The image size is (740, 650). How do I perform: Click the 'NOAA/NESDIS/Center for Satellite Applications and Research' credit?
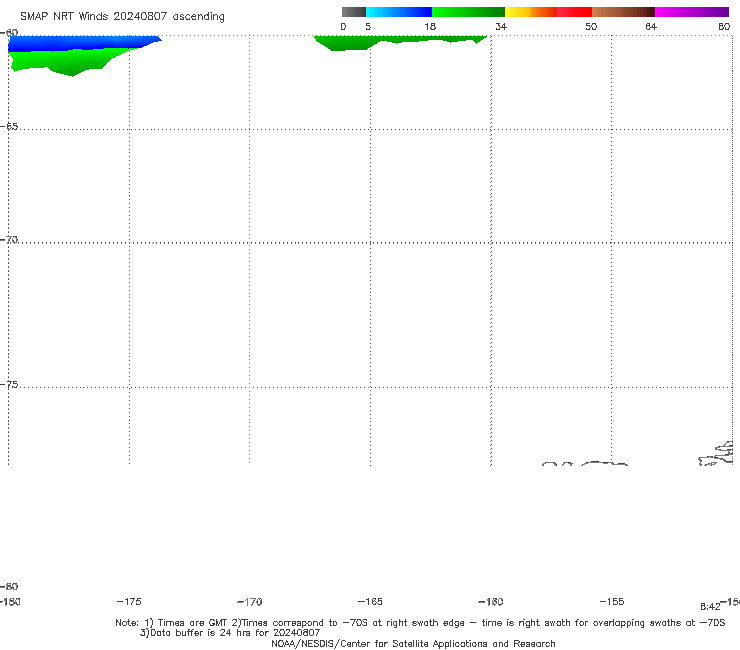(x=413, y=644)
